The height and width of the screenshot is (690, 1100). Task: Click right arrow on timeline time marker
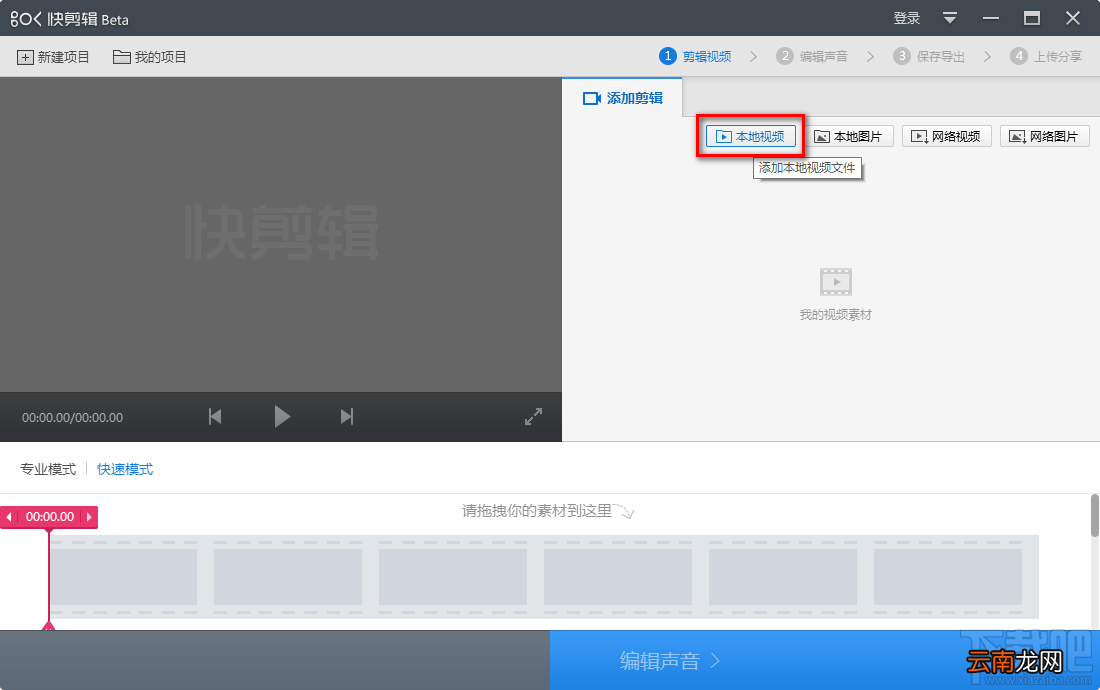[89, 517]
